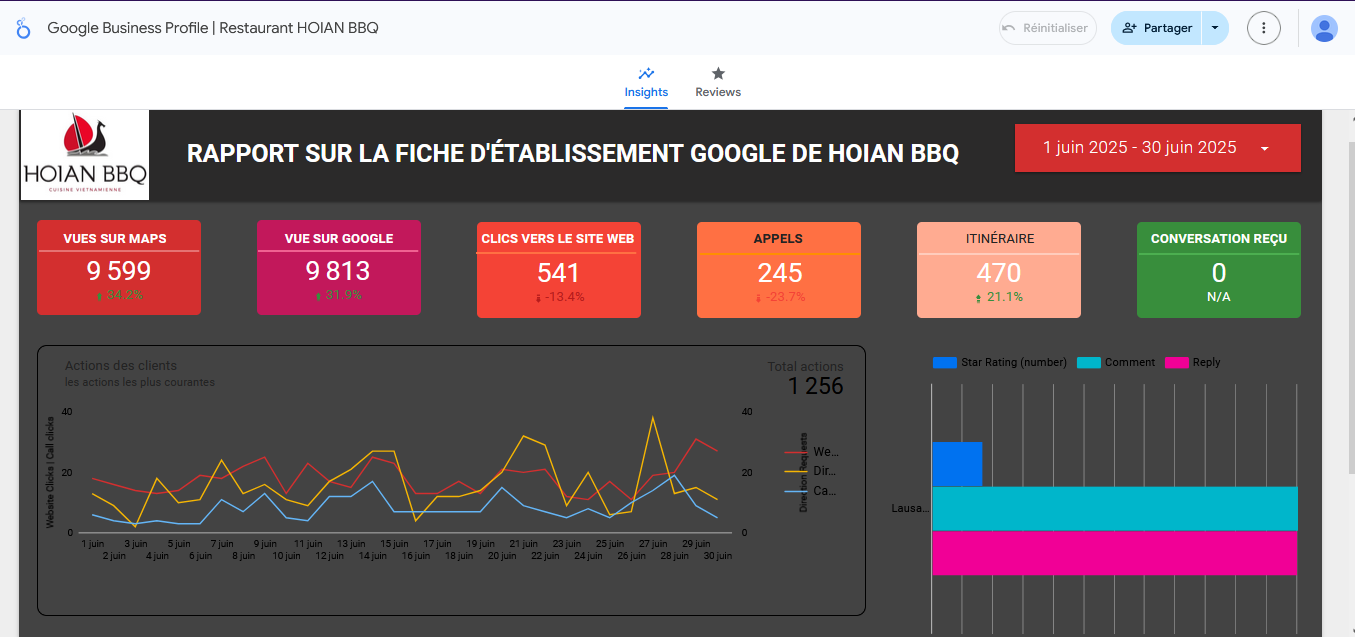
Task: Click the -13.4% change indicator
Action: point(559,297)
